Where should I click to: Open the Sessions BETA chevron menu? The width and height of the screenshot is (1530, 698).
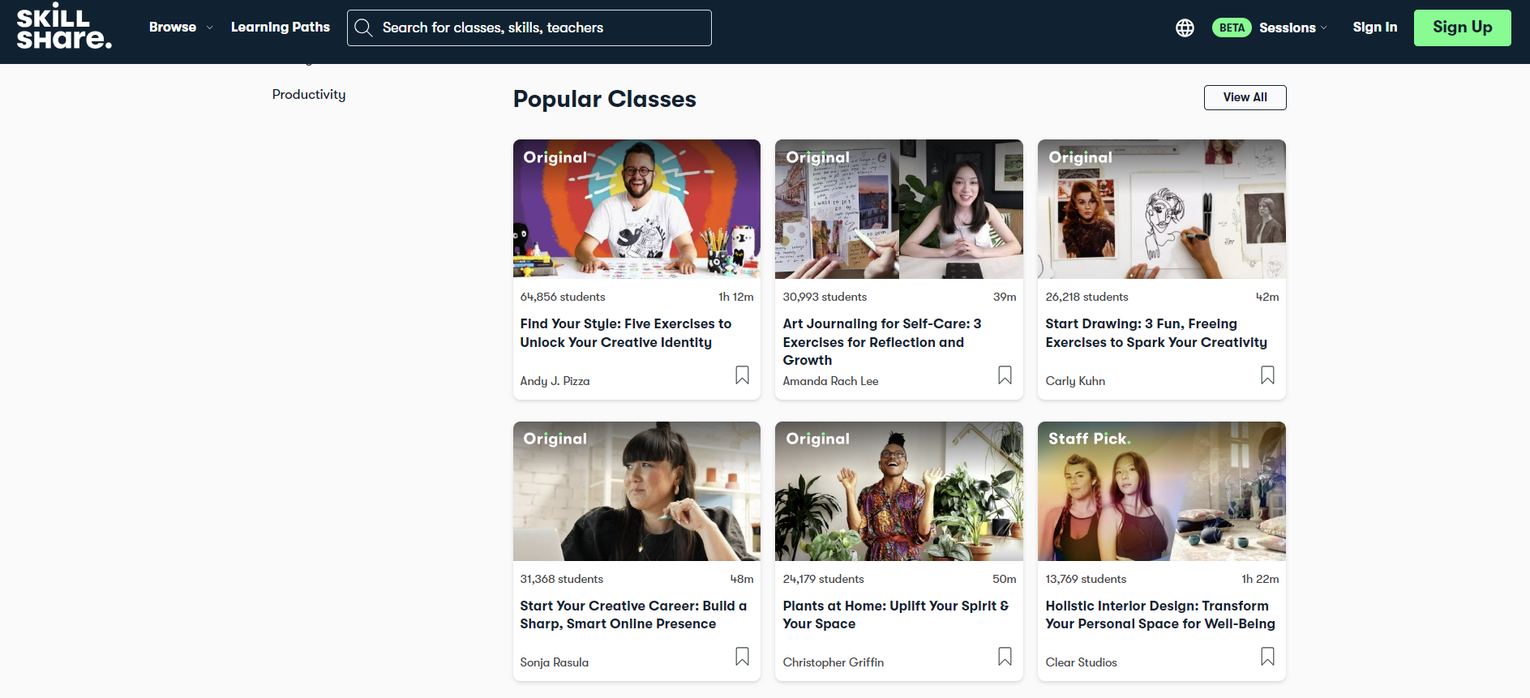click(x=1325, y=27)
